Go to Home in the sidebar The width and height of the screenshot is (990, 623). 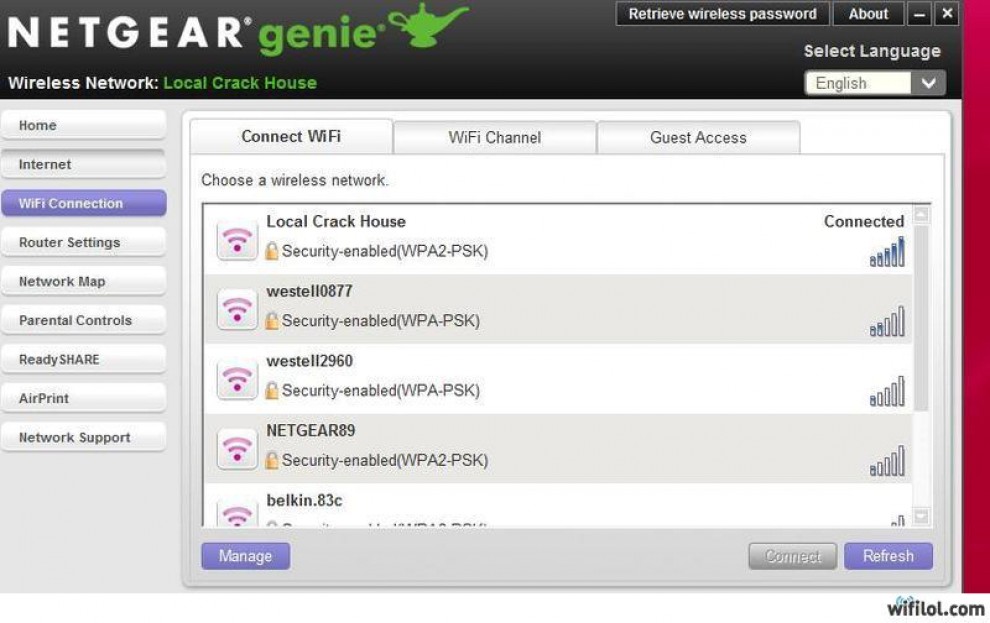pos(84,125)
